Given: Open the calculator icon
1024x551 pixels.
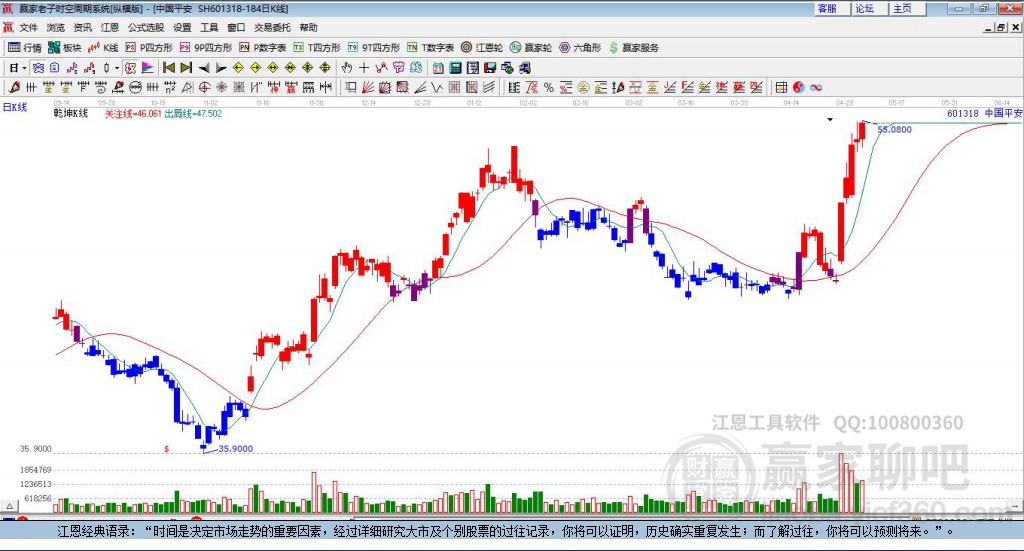Looking at the screenshot, I should tap(455, 68).
